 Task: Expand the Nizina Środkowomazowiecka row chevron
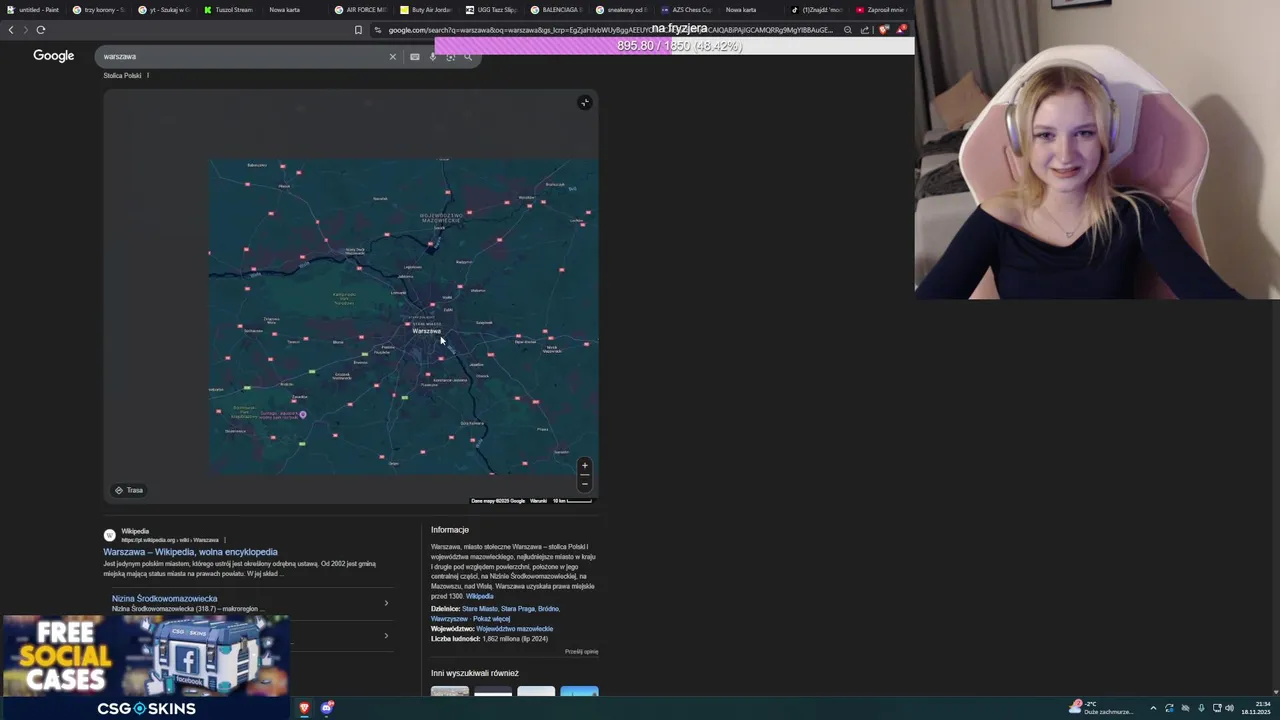pos(386,603)
